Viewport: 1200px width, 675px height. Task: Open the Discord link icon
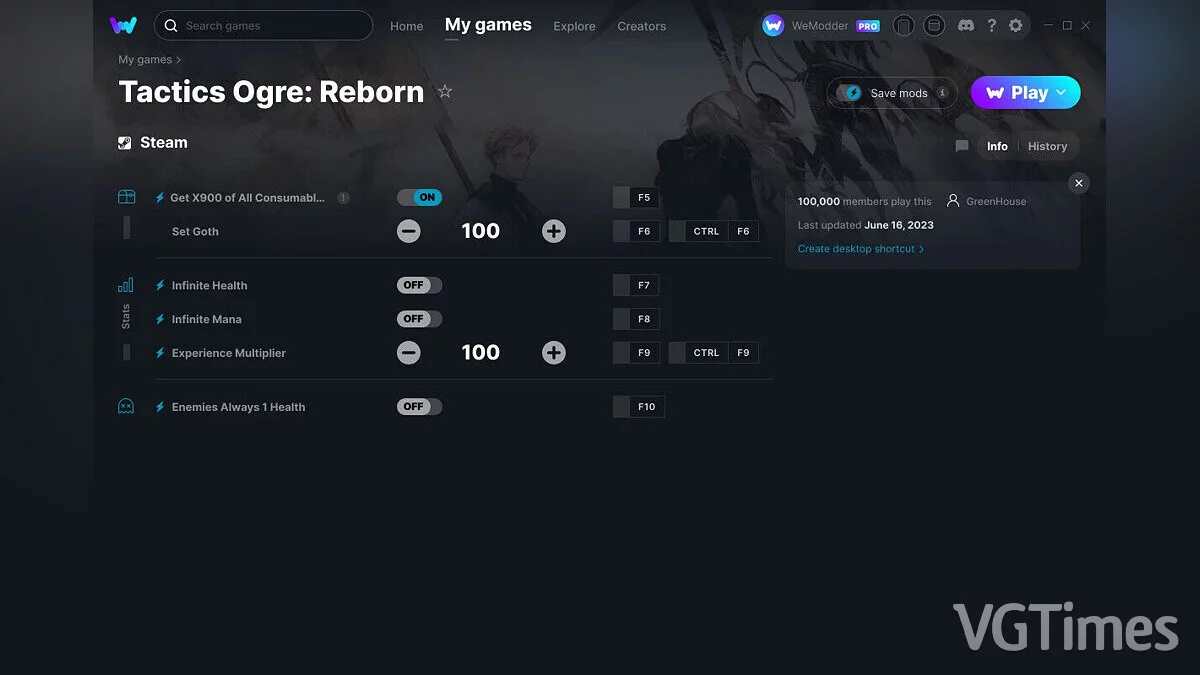[966, 26]
